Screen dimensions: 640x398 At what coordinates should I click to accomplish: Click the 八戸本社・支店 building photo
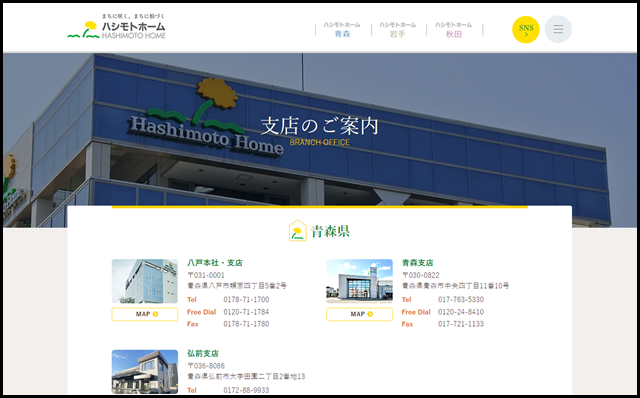click(x=145, y=281)
